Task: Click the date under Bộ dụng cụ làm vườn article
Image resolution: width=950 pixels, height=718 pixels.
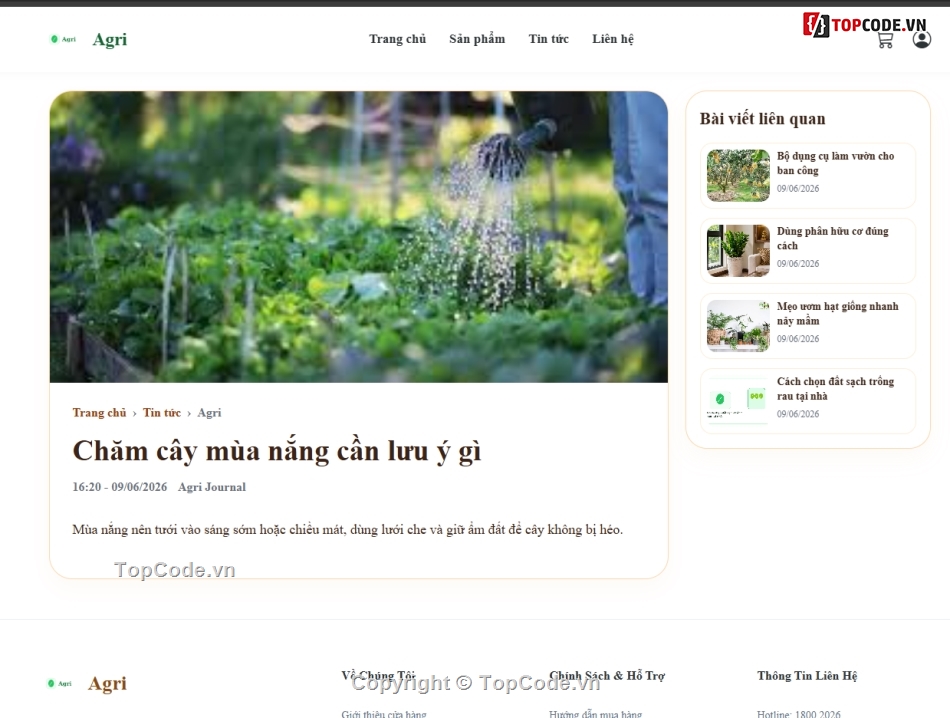Action: pos(798,188)
